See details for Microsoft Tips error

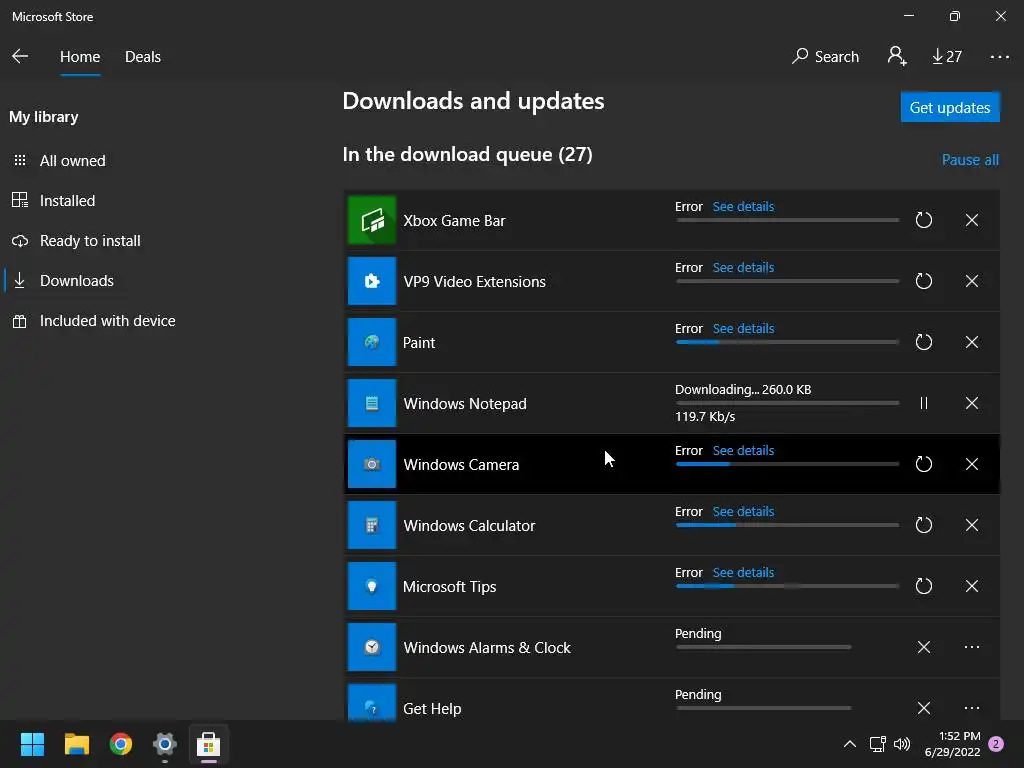click(743, 573)
